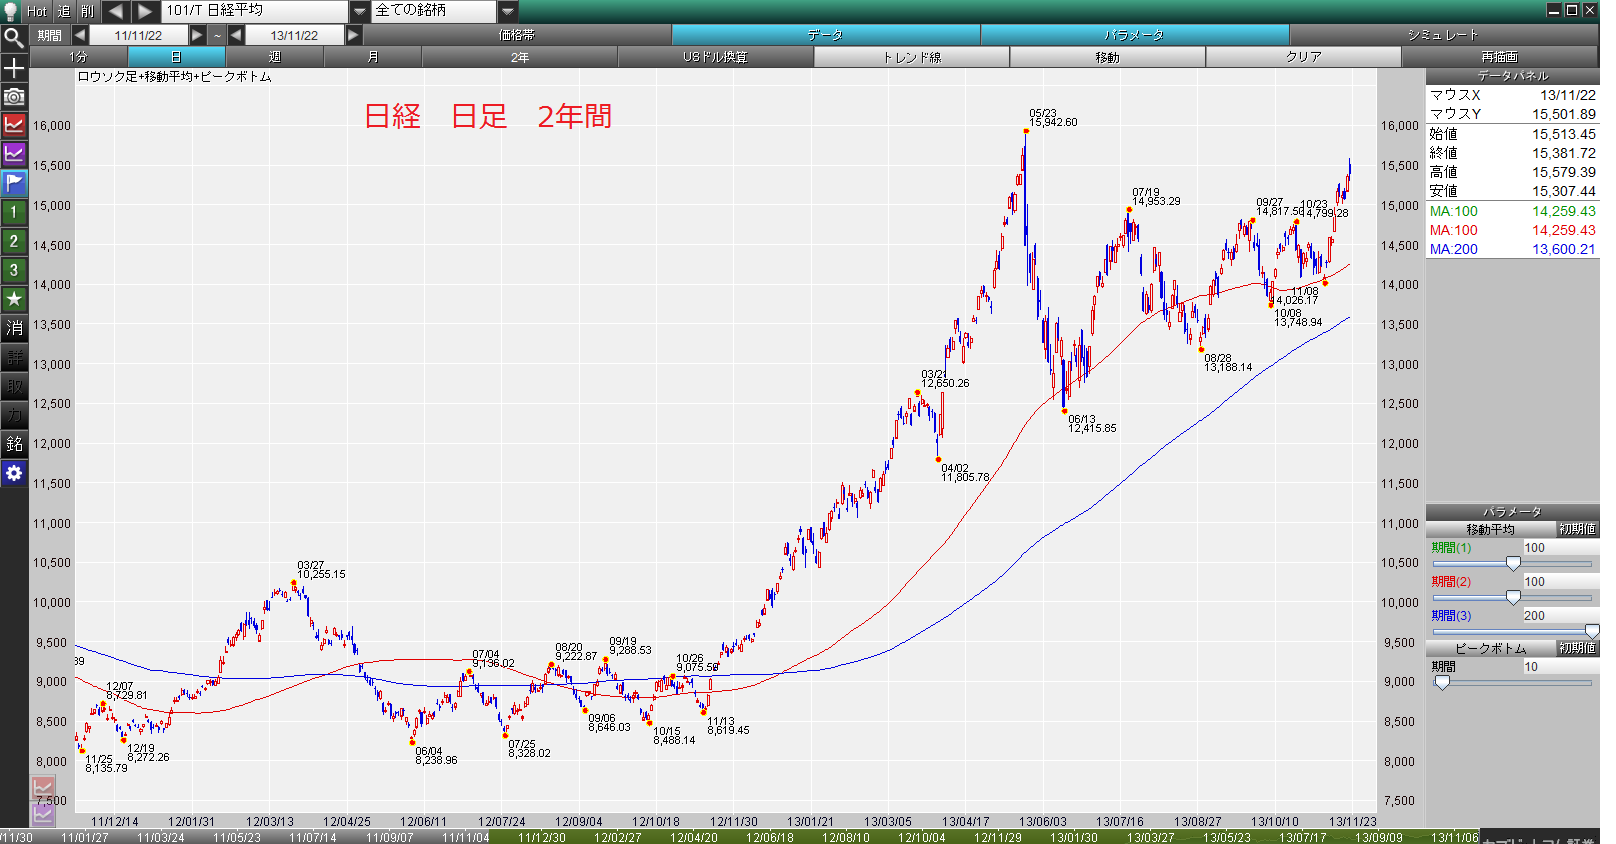The height and width of the screenshot is (844, 1616).
Task: Choose green preset 2 icon
Action: [x=14, y=241]
